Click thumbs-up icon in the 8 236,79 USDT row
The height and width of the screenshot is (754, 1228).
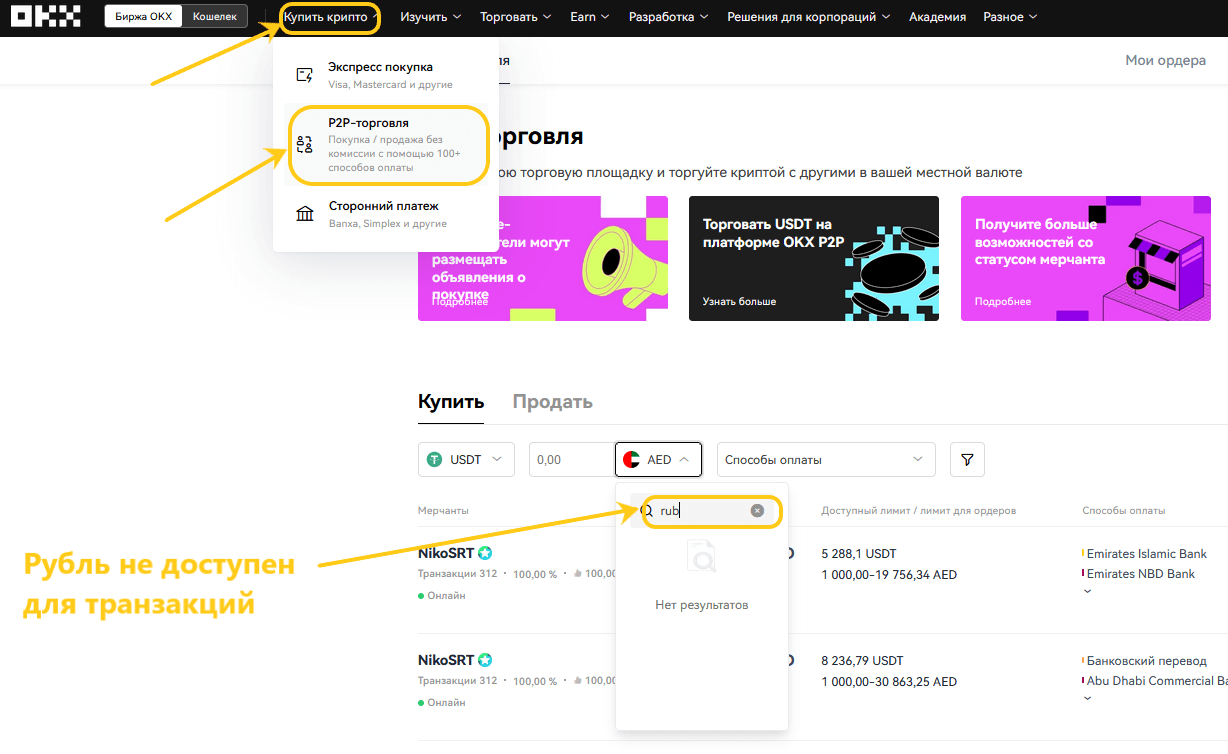(x=578, y=680)
